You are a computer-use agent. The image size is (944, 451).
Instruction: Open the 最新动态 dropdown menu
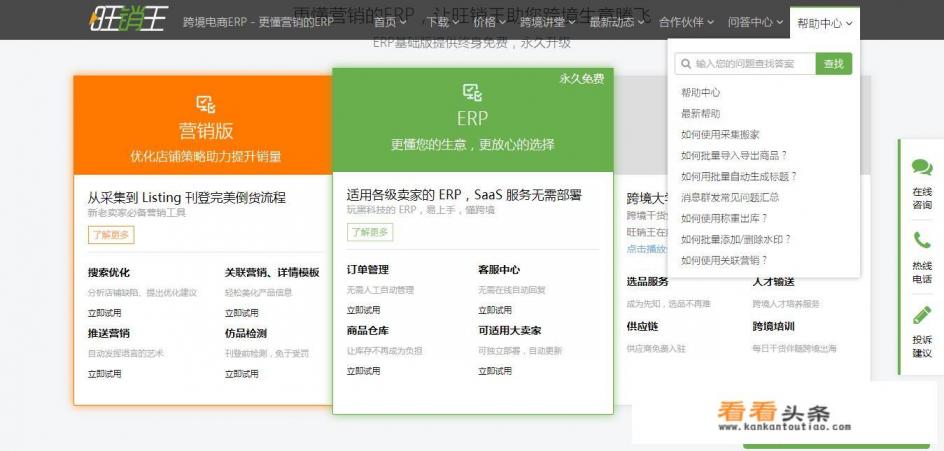point(616,22)
